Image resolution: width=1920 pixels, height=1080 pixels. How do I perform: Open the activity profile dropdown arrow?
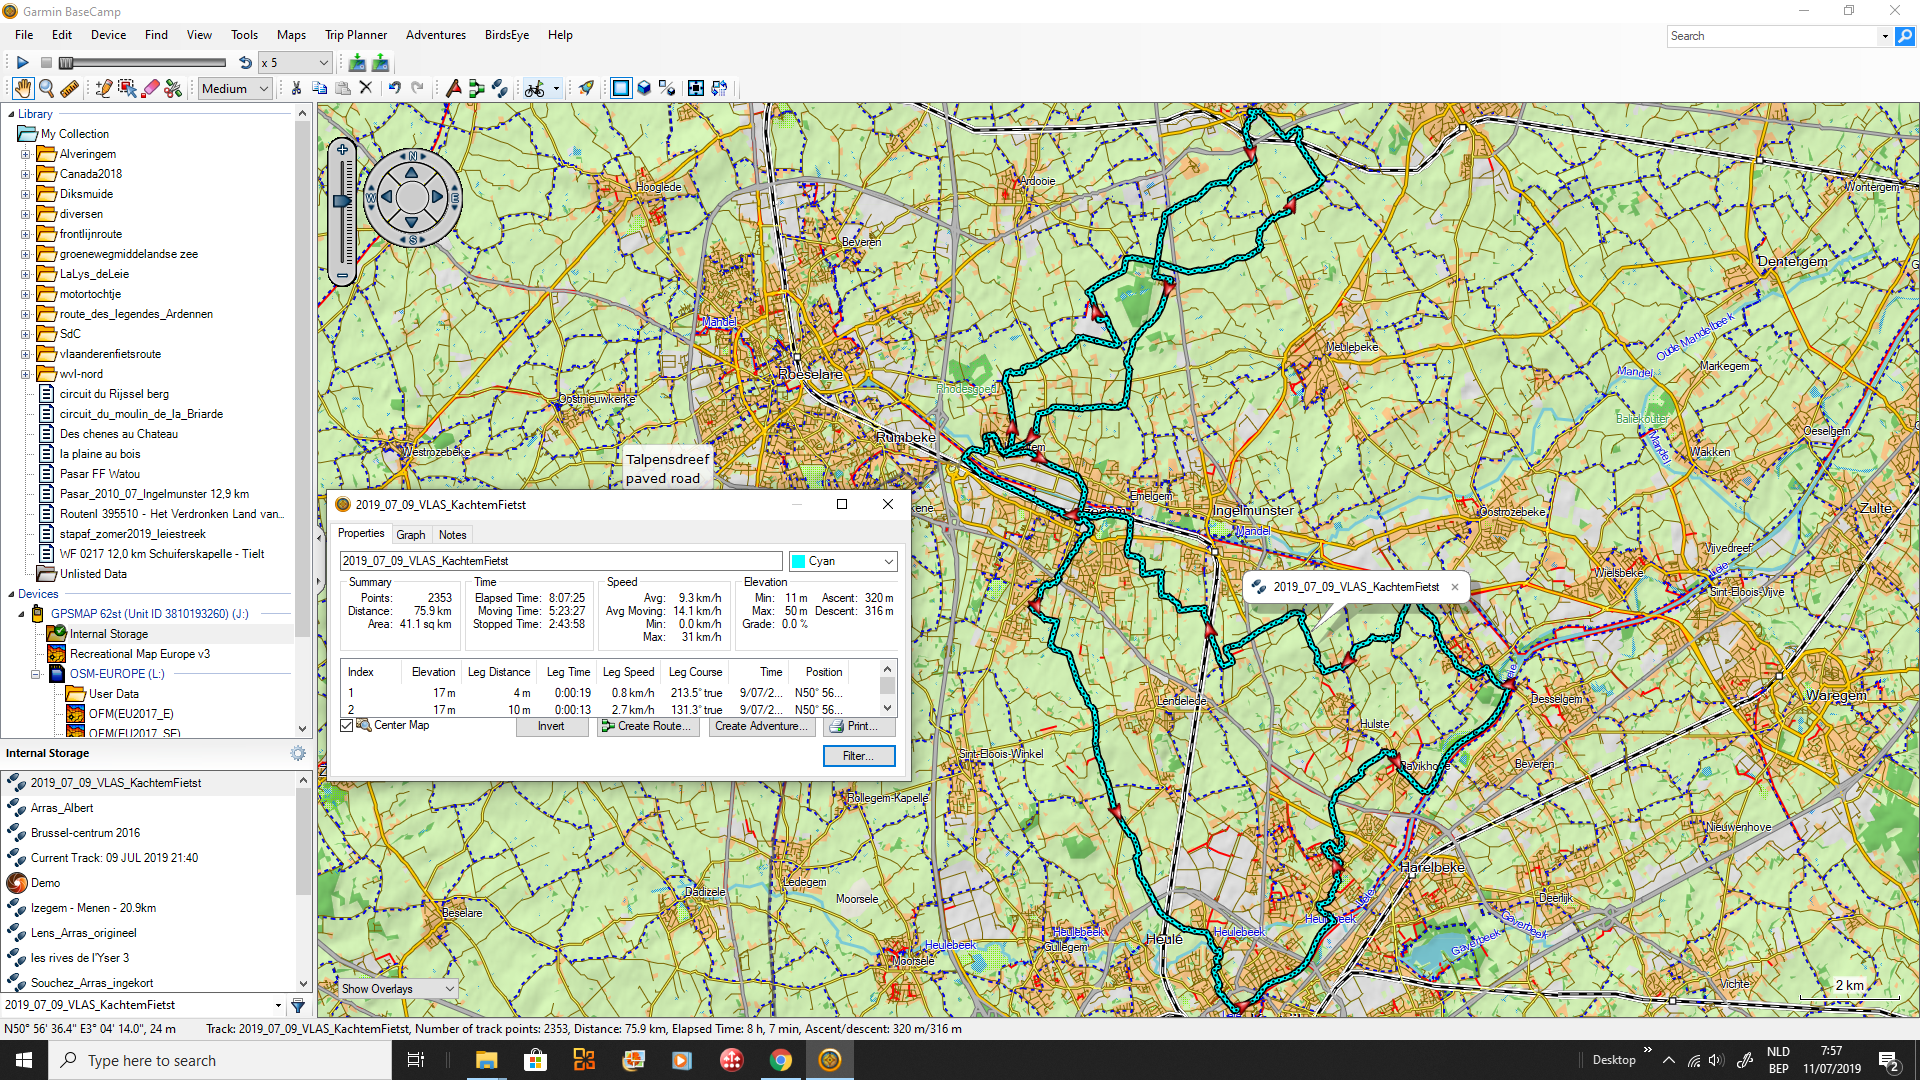click(556, 88)
